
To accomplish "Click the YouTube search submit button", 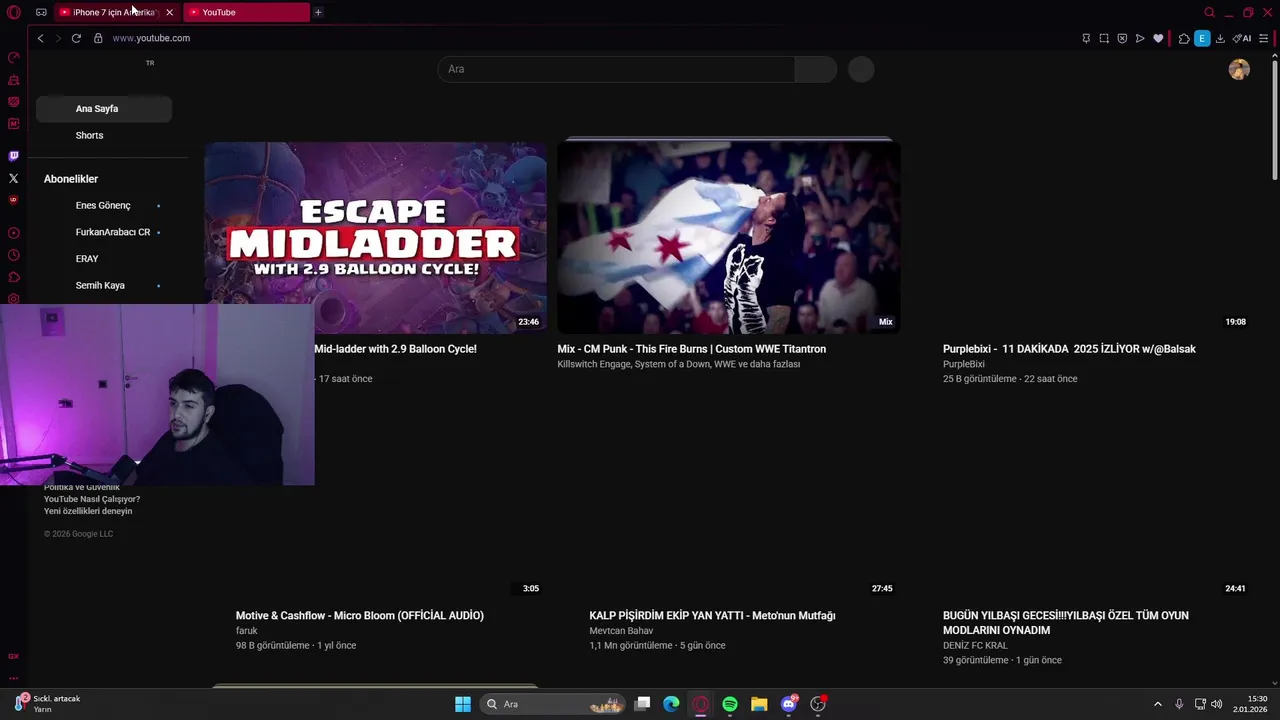I will 816,69.
